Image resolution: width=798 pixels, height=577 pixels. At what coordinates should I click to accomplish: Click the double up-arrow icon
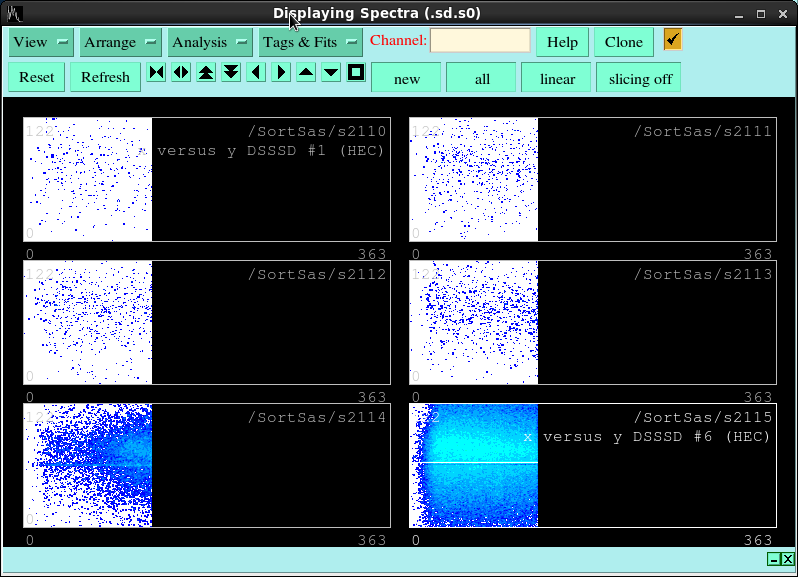[x=206, y=72]
